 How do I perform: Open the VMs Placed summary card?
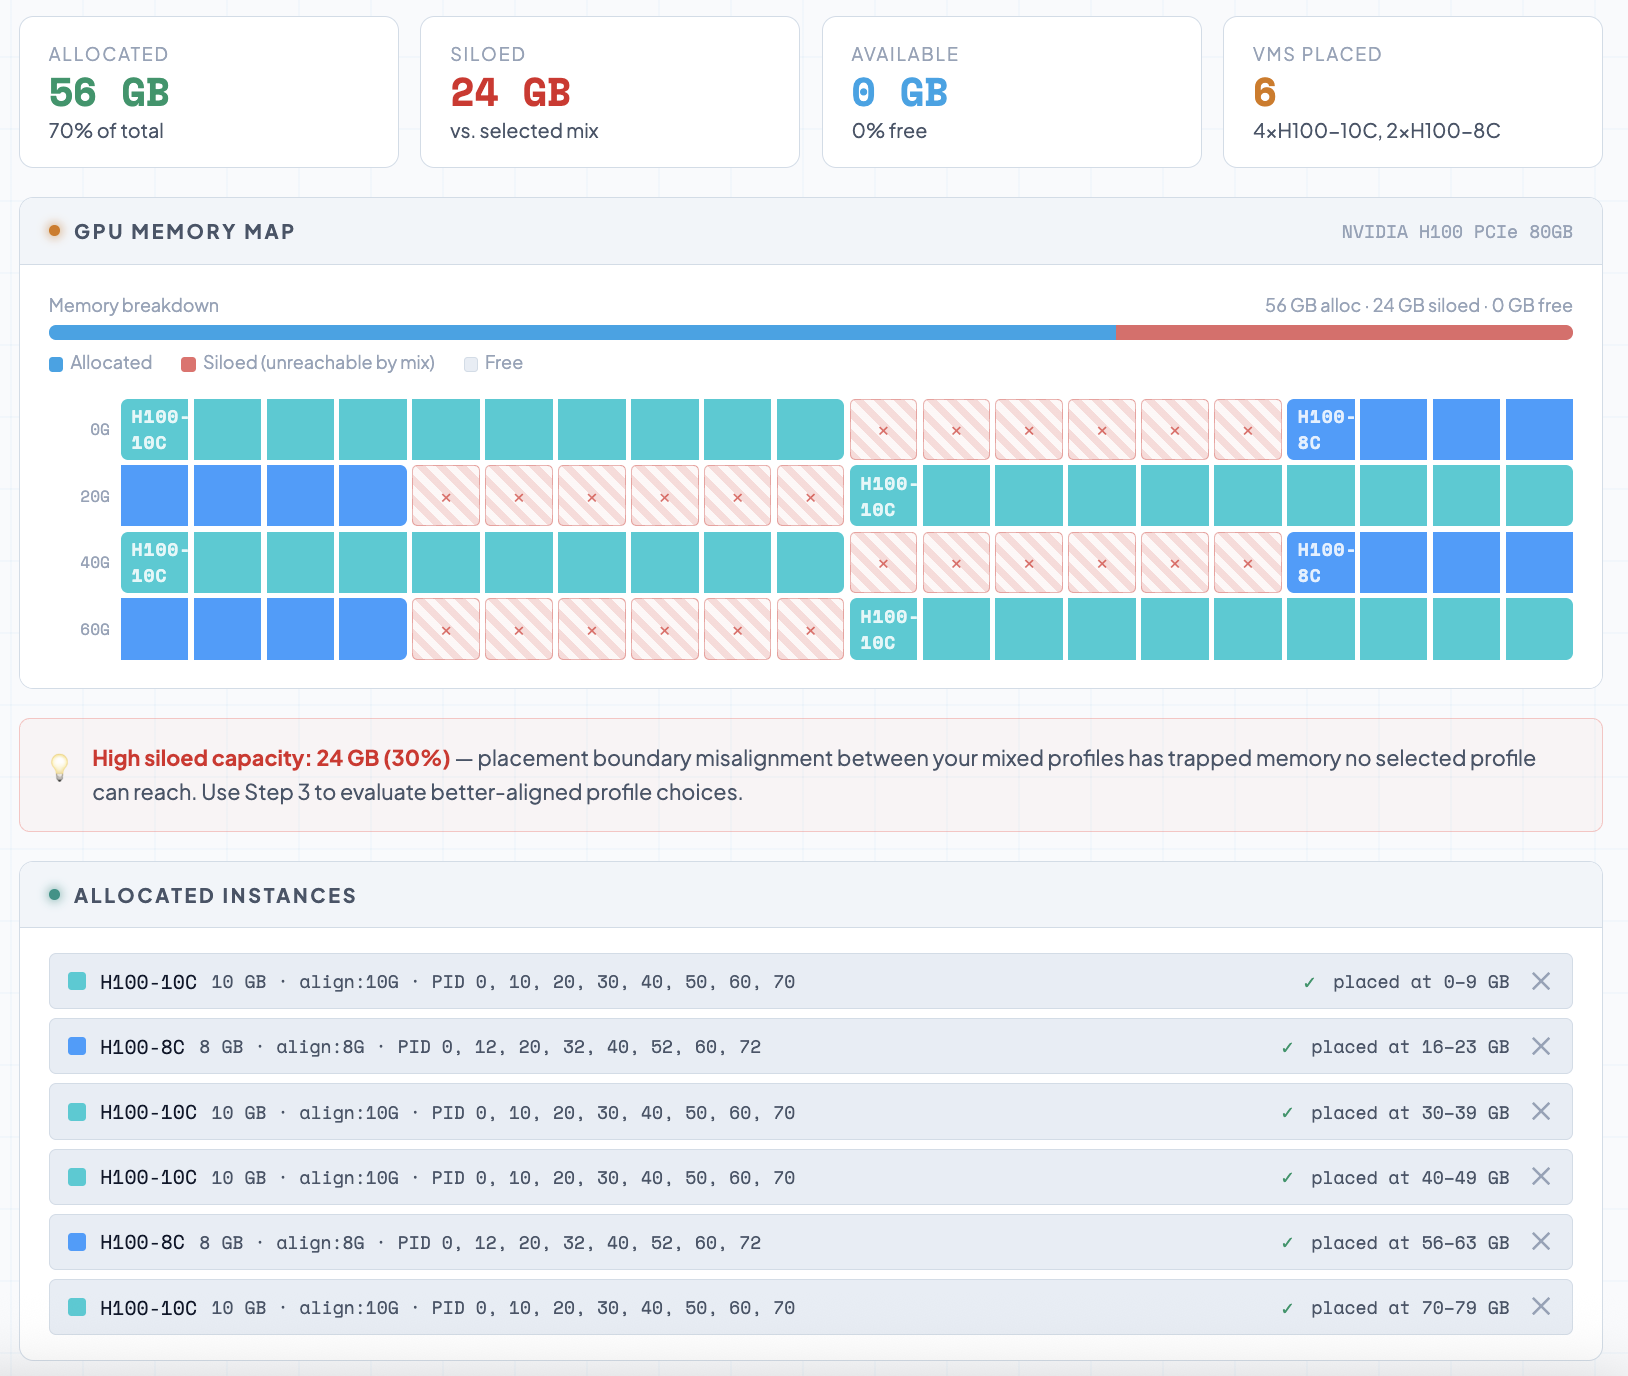click(x=1412, y=92)
